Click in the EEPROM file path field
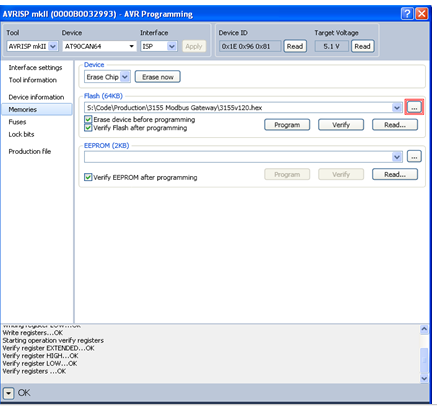The height and width of the screenshot is (406, 437). 239,157
